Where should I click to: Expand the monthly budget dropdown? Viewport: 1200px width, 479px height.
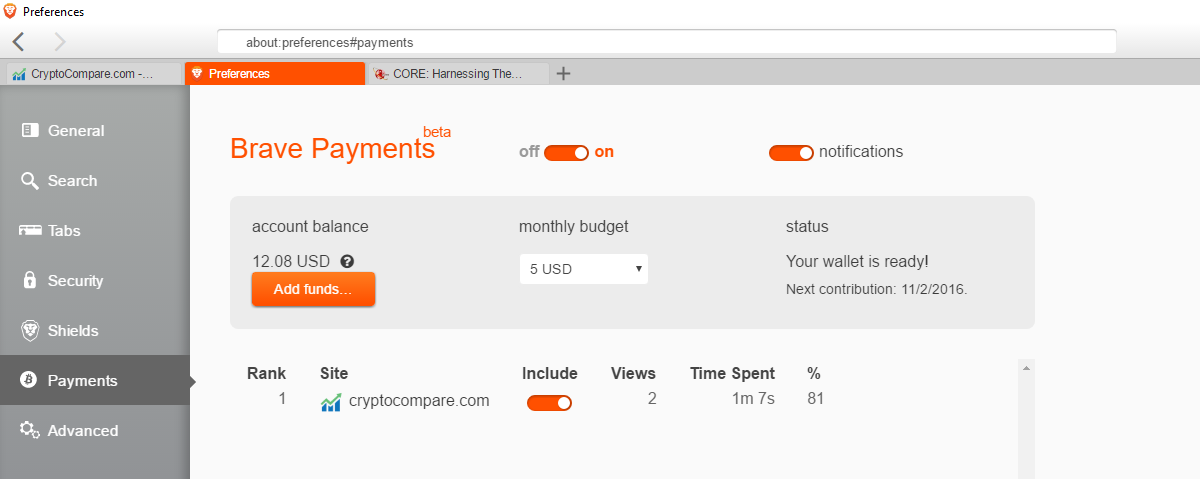click(x=583, y=269)
